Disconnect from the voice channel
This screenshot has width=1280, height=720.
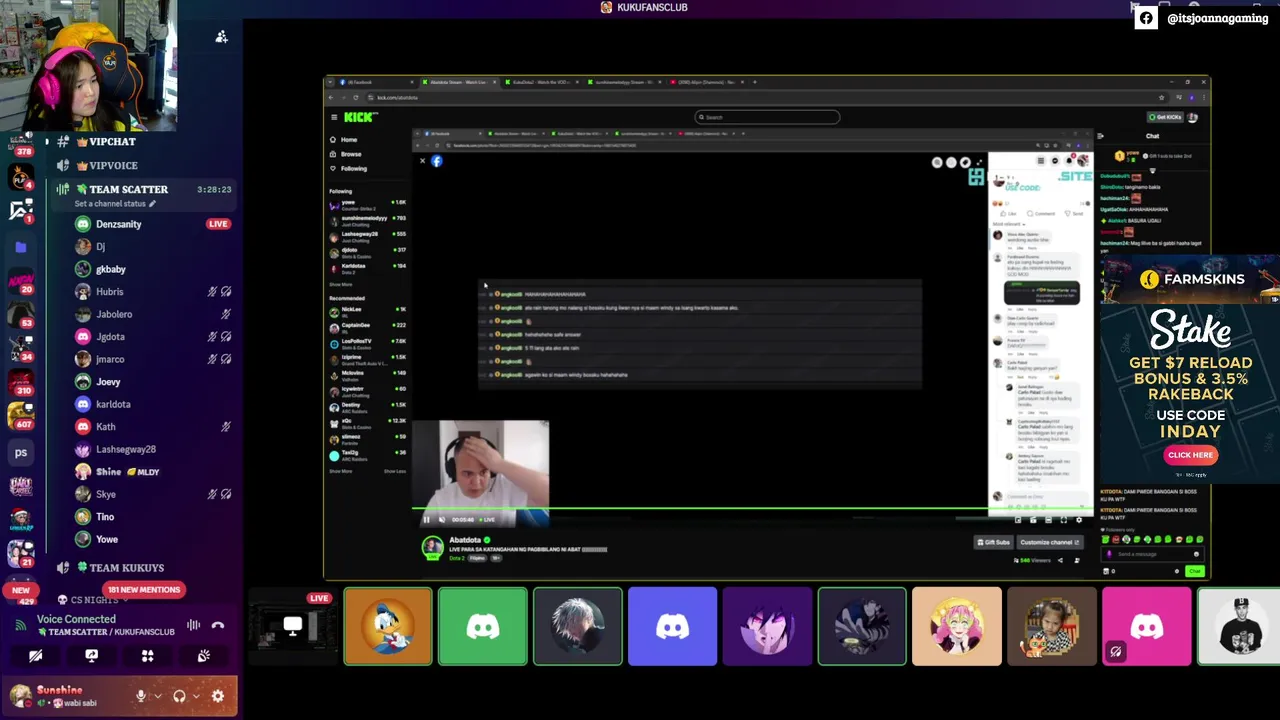[218, 625]
